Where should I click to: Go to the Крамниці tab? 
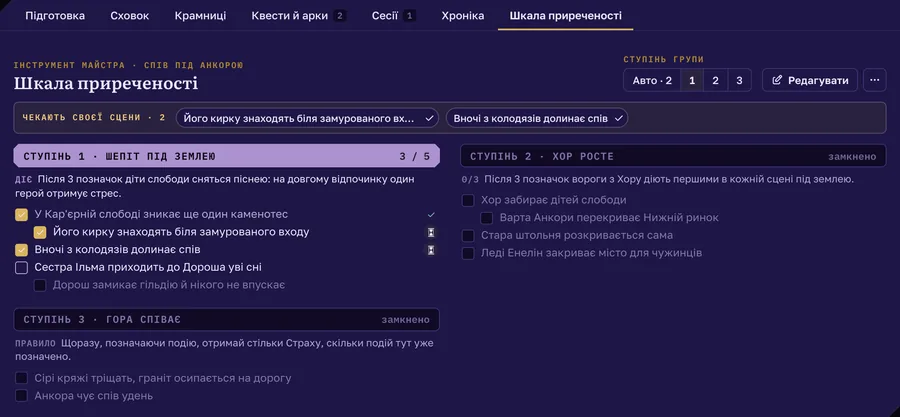200,15
